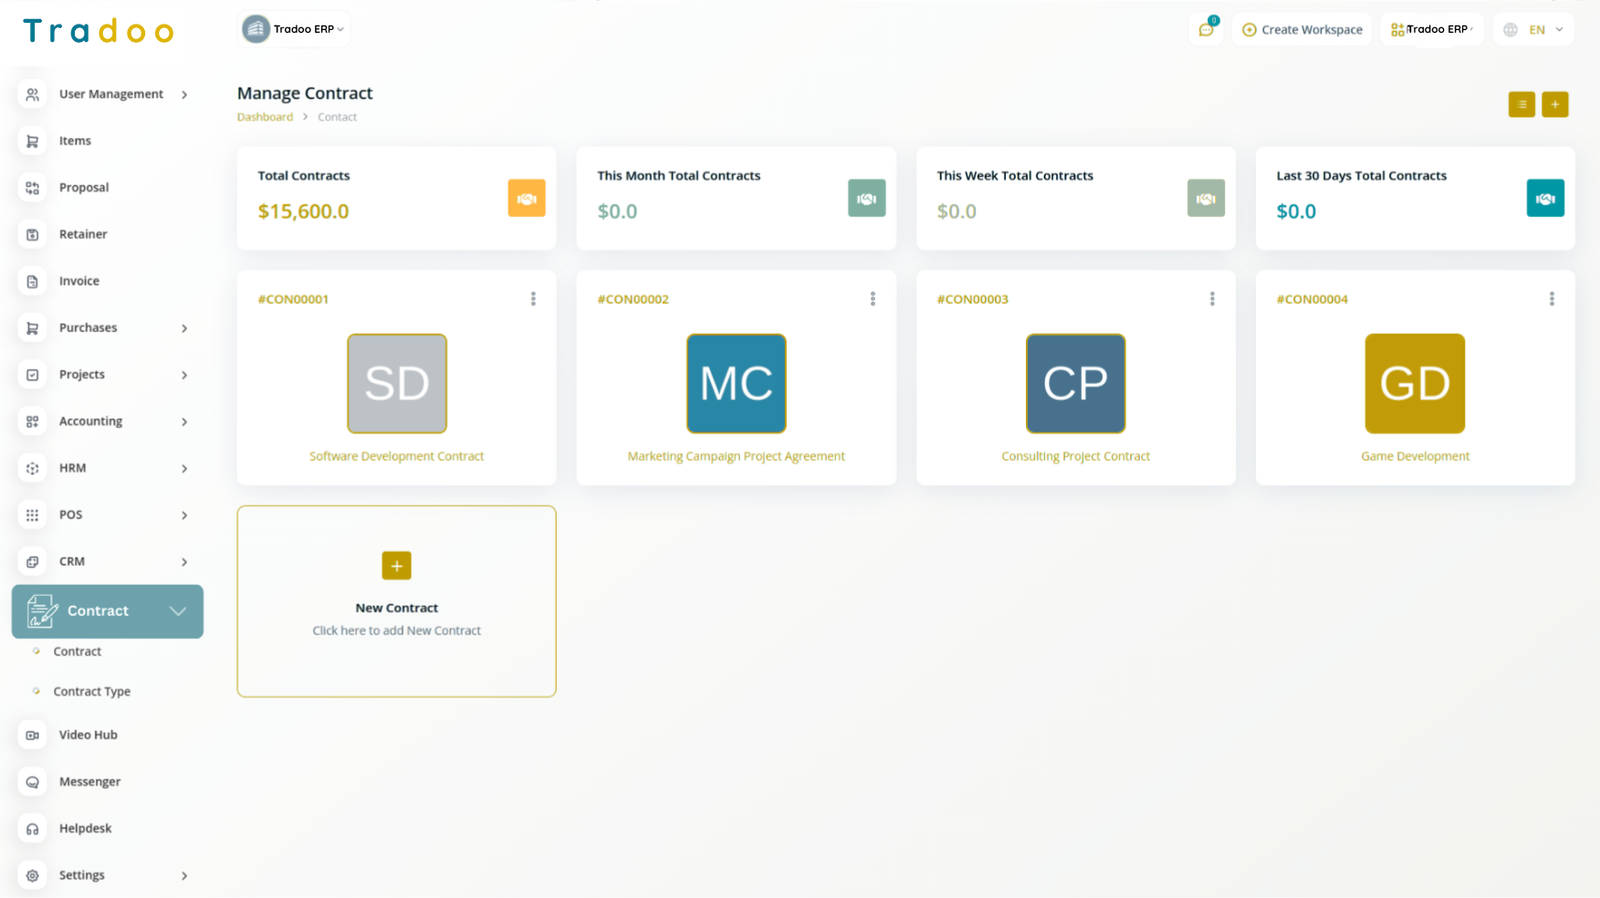Click the yellow plus icon in page header

point(1554,104)
